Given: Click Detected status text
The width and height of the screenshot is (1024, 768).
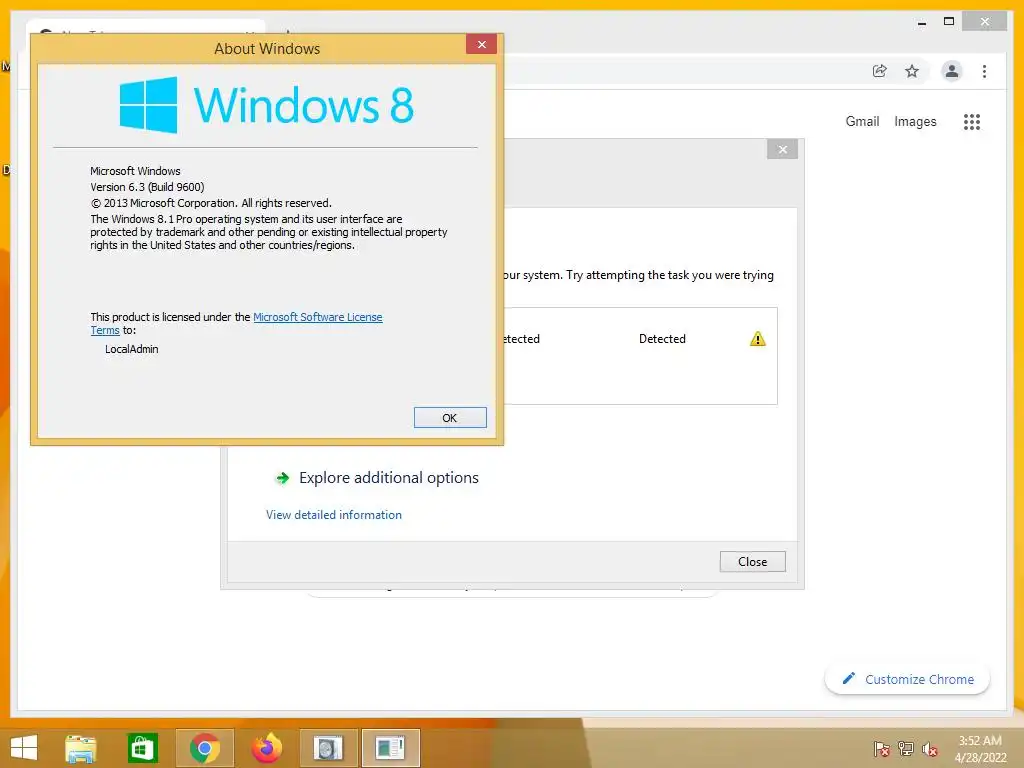Looking at the screenshot, I should pyautogui.click(x=662, y=339).
